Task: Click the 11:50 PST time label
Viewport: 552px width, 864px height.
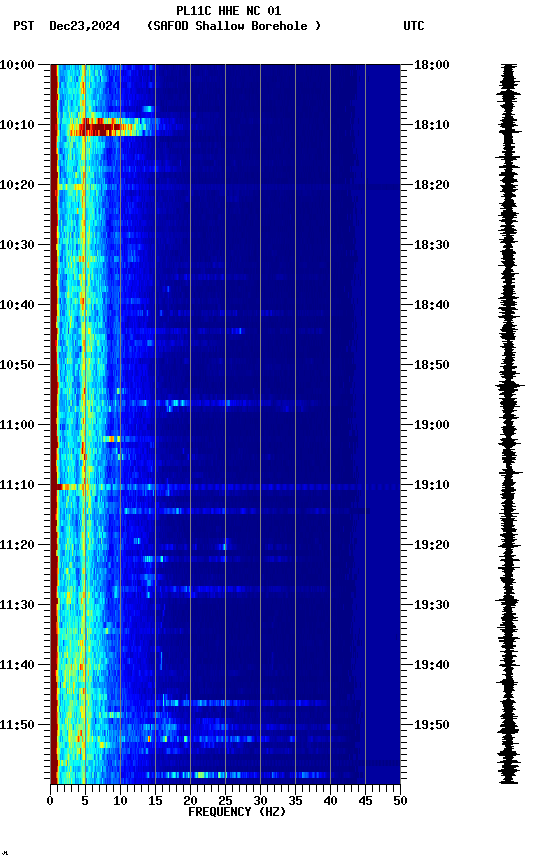Action: [x=17, y=725]
